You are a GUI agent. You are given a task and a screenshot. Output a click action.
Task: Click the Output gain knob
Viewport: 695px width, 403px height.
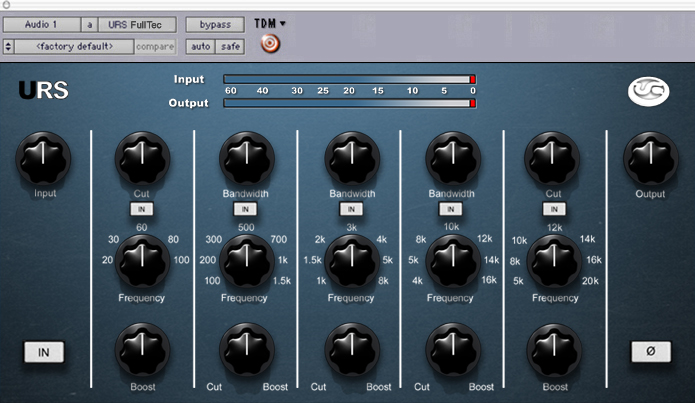tap(650, 158)
